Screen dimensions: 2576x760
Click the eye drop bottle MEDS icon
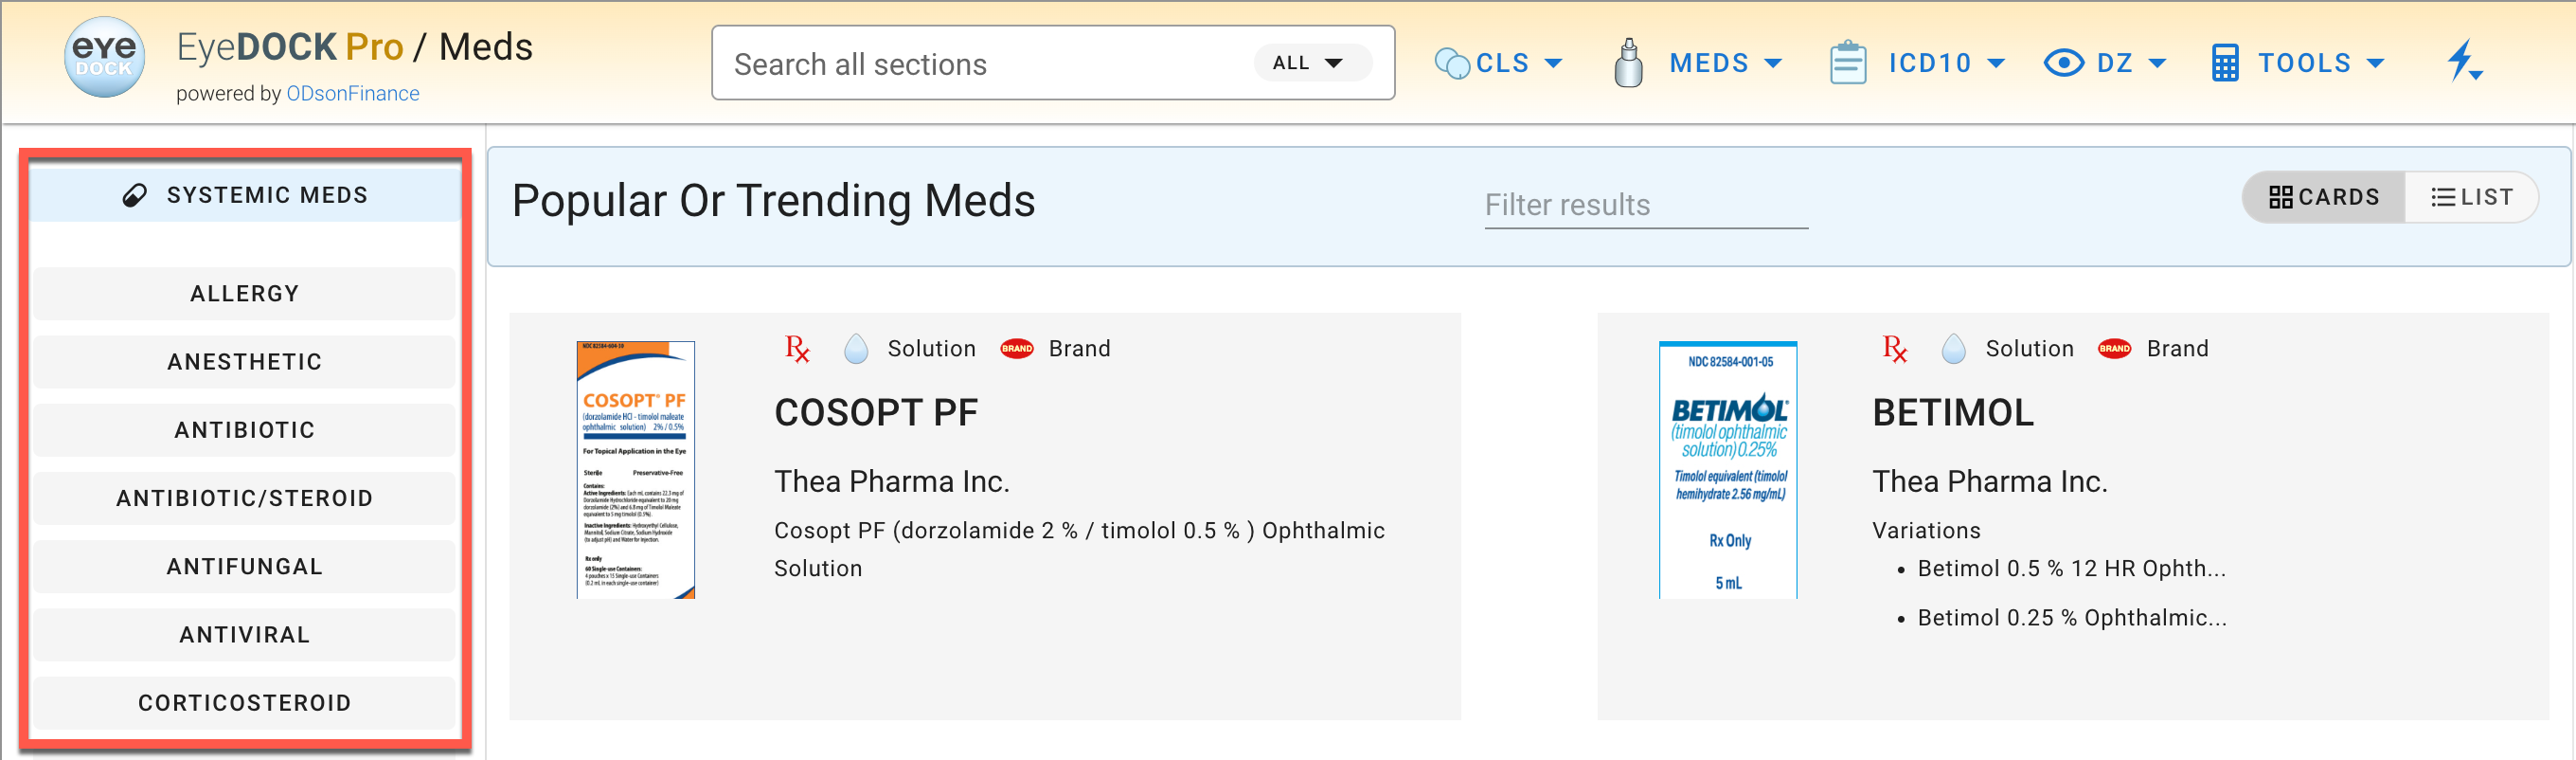(1628, 63)
